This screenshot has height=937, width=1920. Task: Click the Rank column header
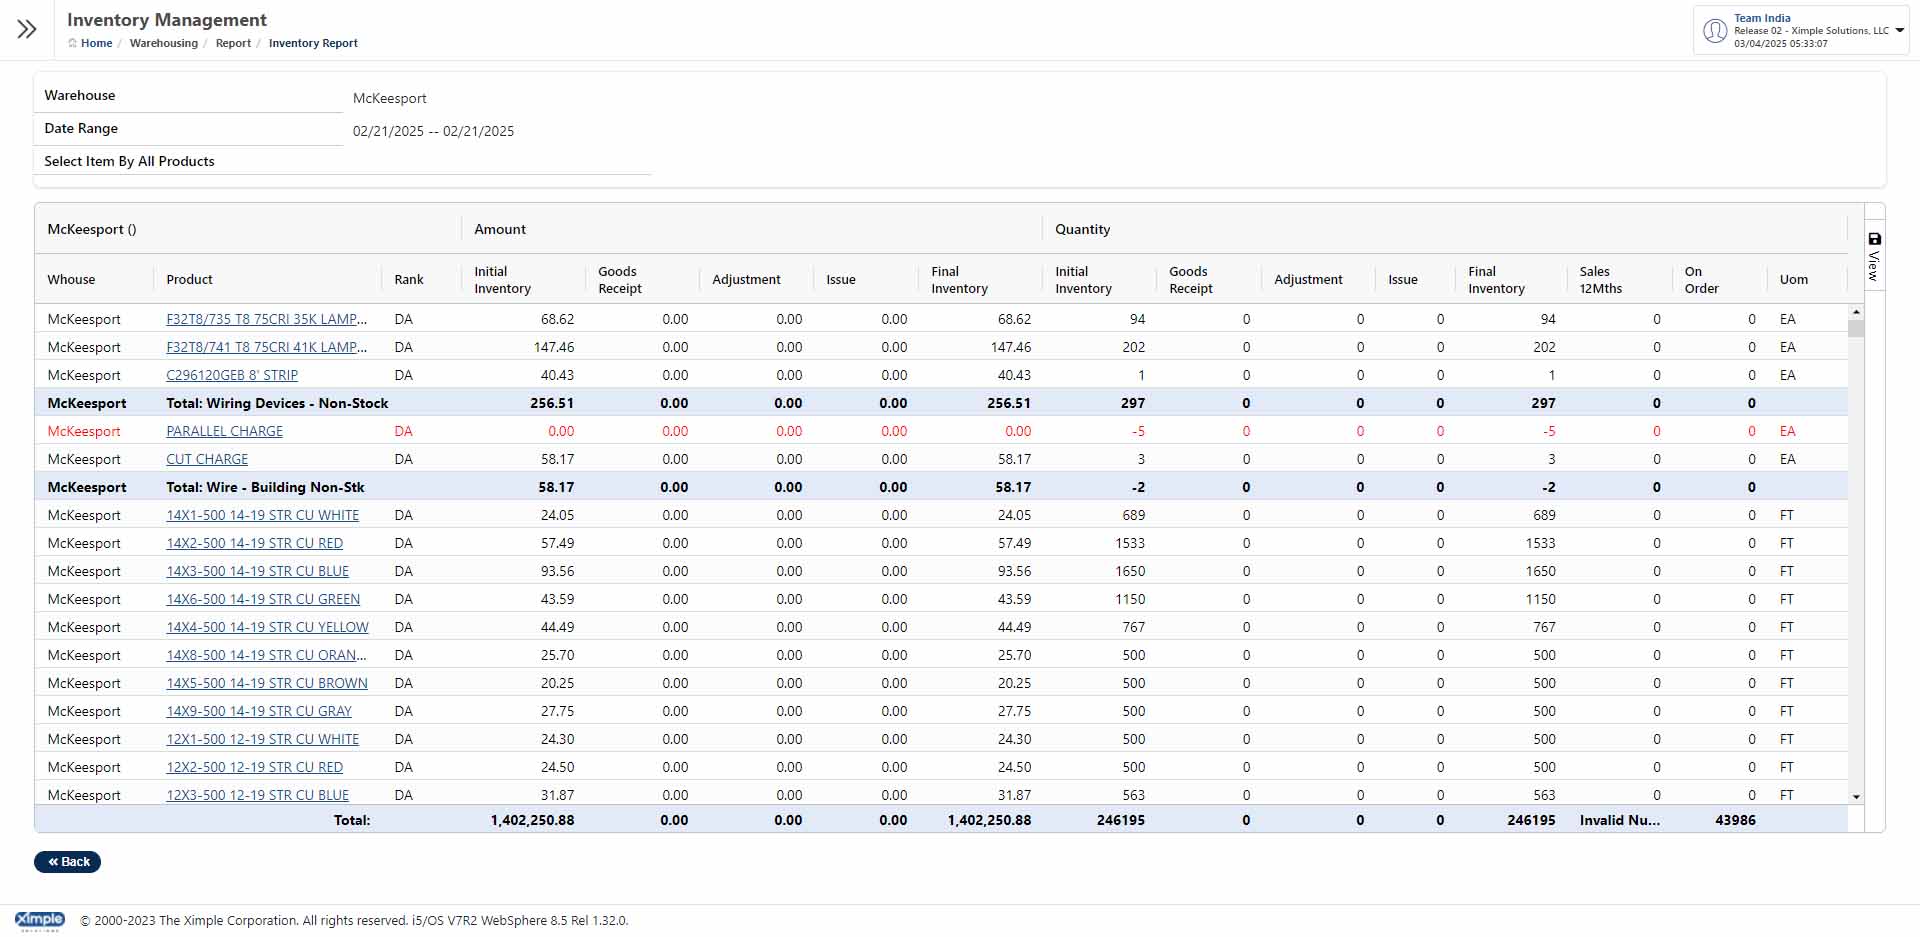(409, 280)
